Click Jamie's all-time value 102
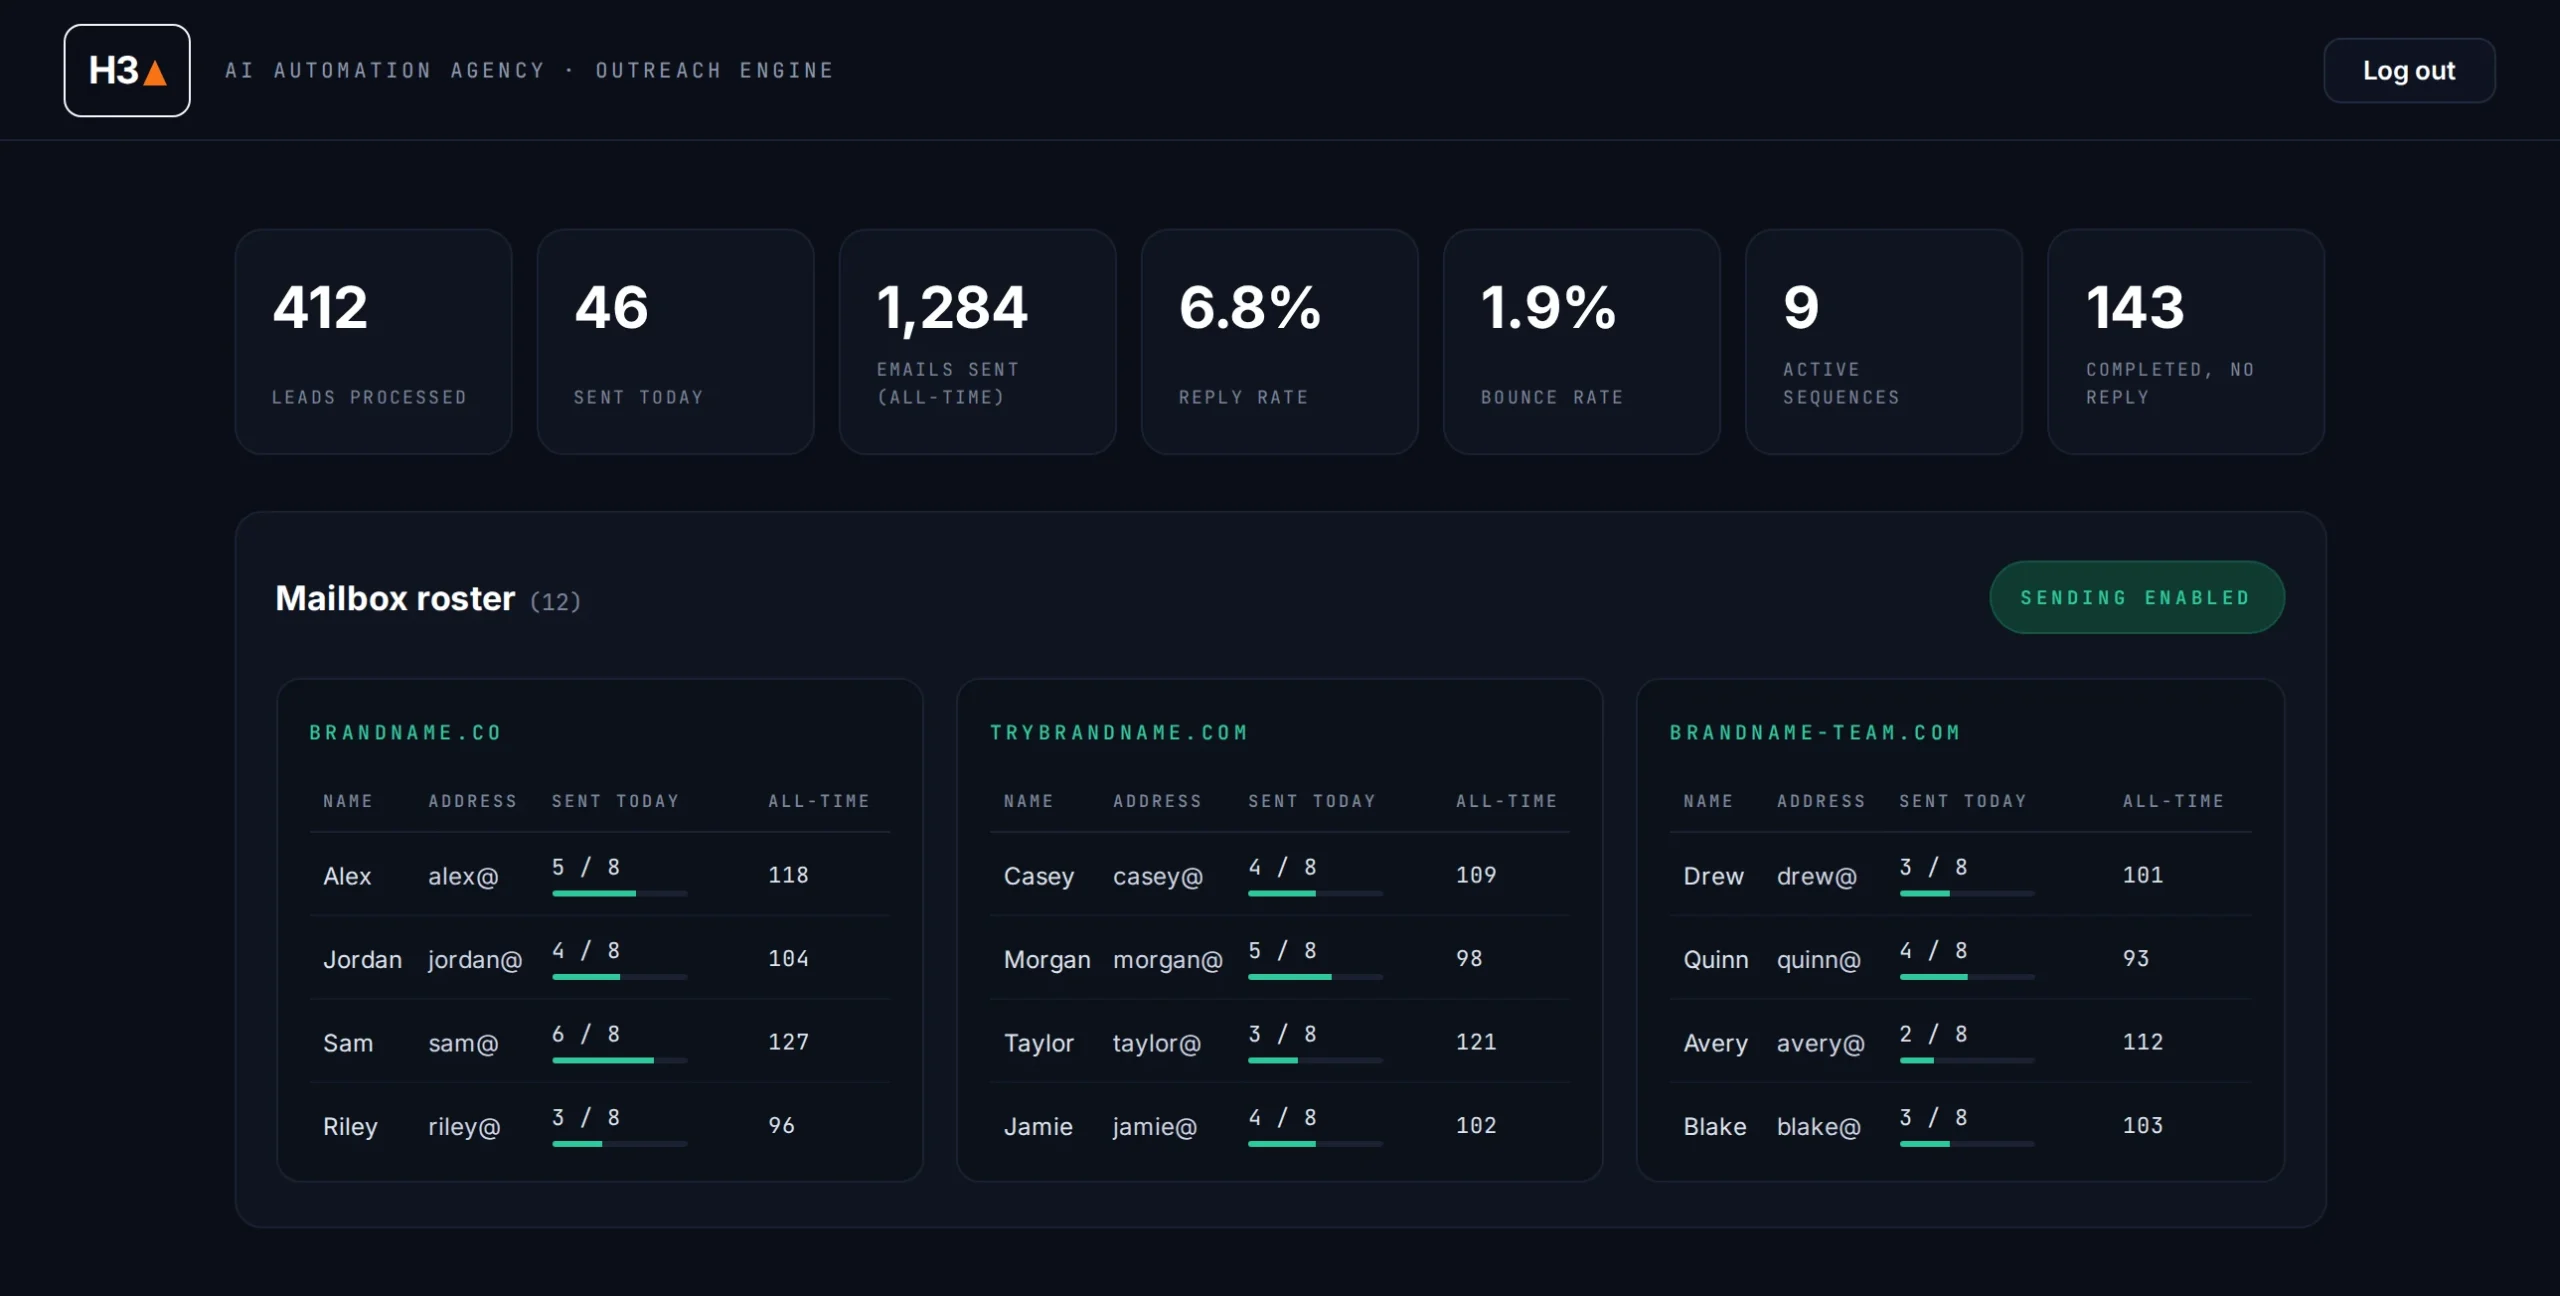Image resolution: width=2560 pixels, height=1296 pixels. pos(1476,1125)
